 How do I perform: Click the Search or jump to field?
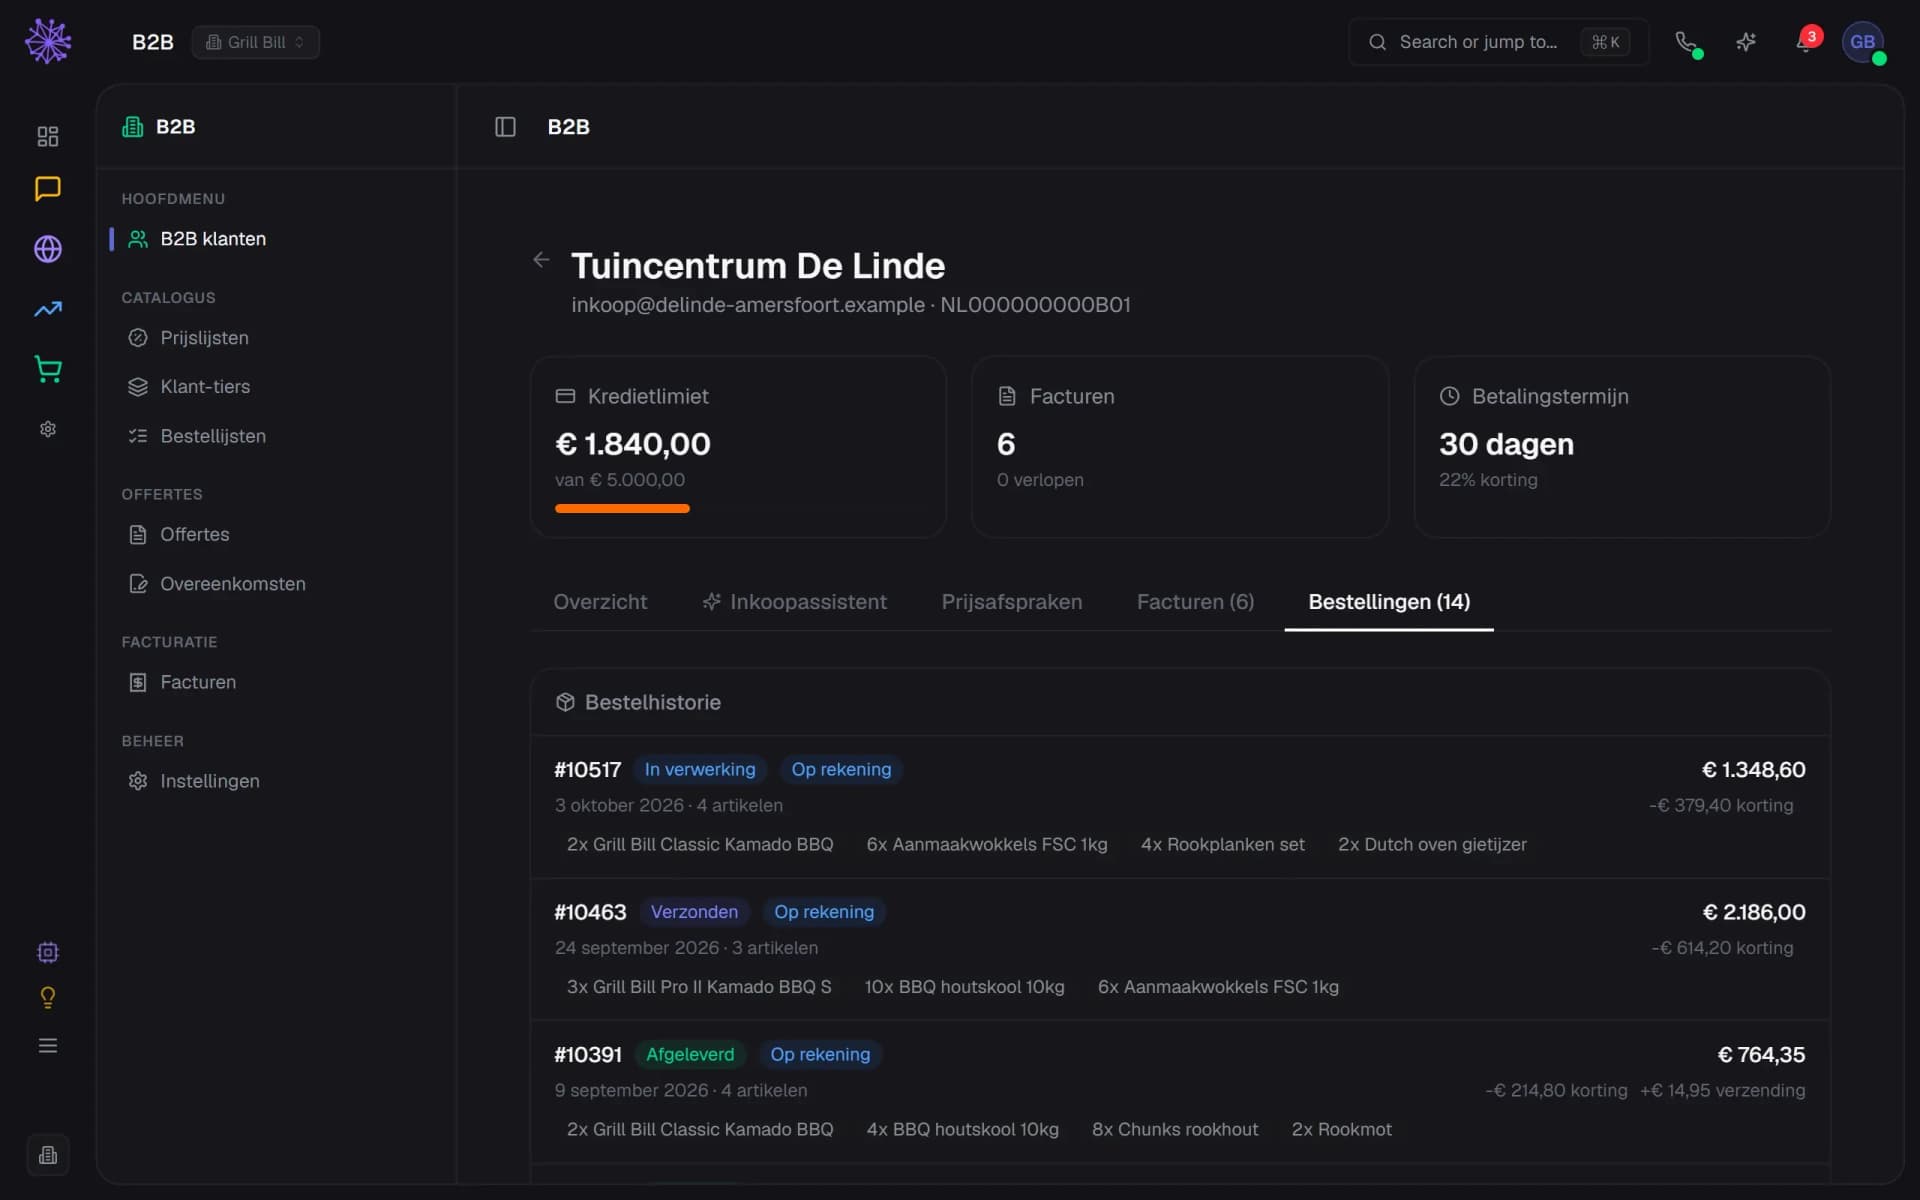click(x=1498, y=42)
